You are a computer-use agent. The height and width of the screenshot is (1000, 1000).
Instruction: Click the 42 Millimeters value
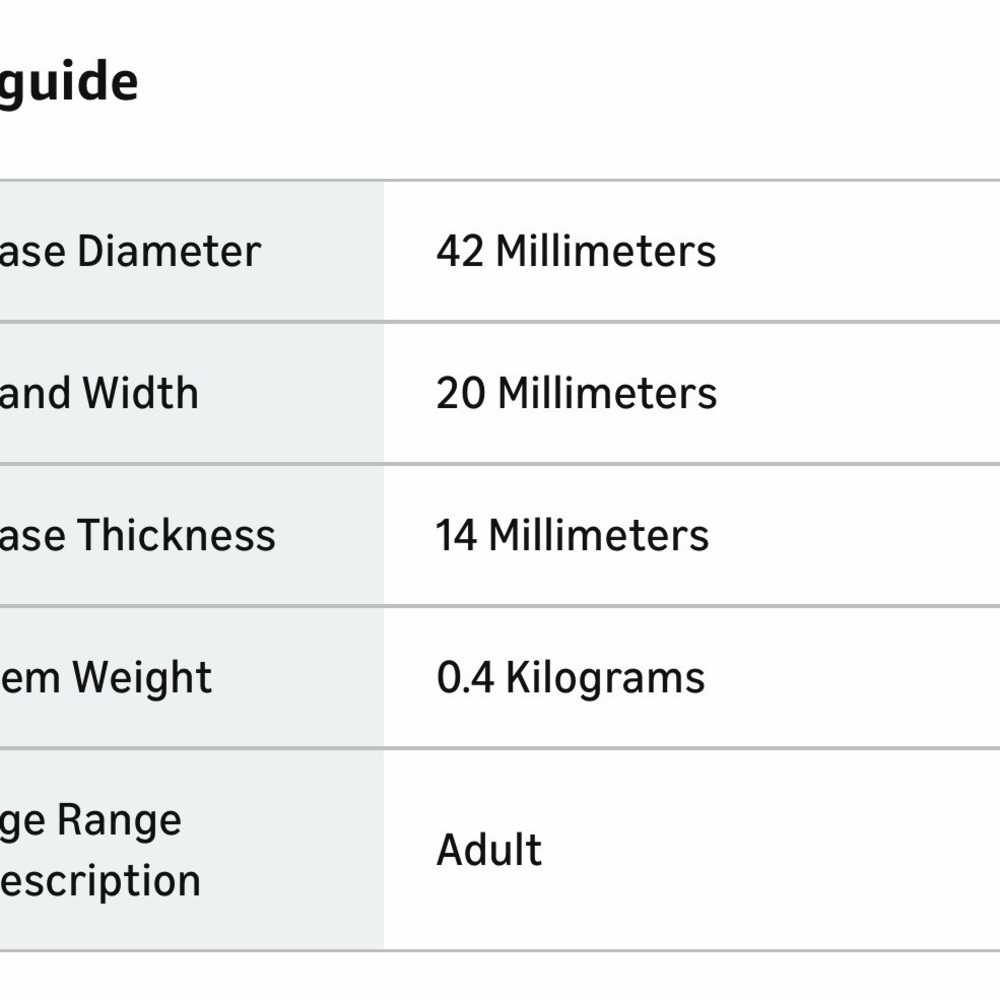[576, 251]
